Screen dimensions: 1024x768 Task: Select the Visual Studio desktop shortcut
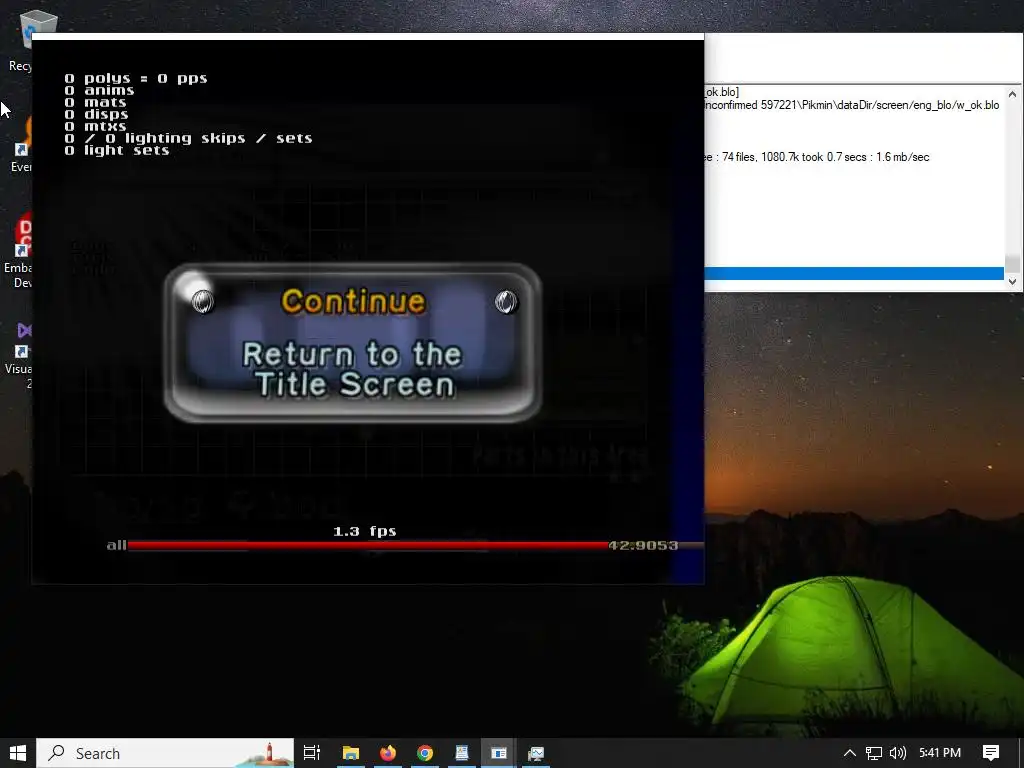point(18,356)
